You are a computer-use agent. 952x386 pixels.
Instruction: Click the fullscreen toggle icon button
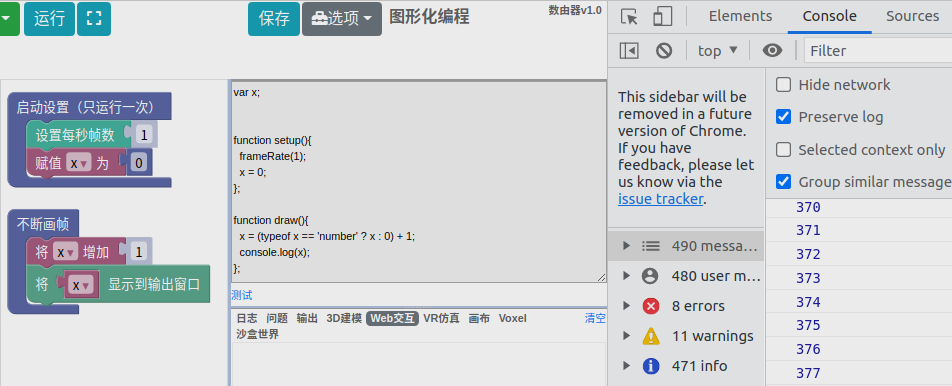click(94, 19)
